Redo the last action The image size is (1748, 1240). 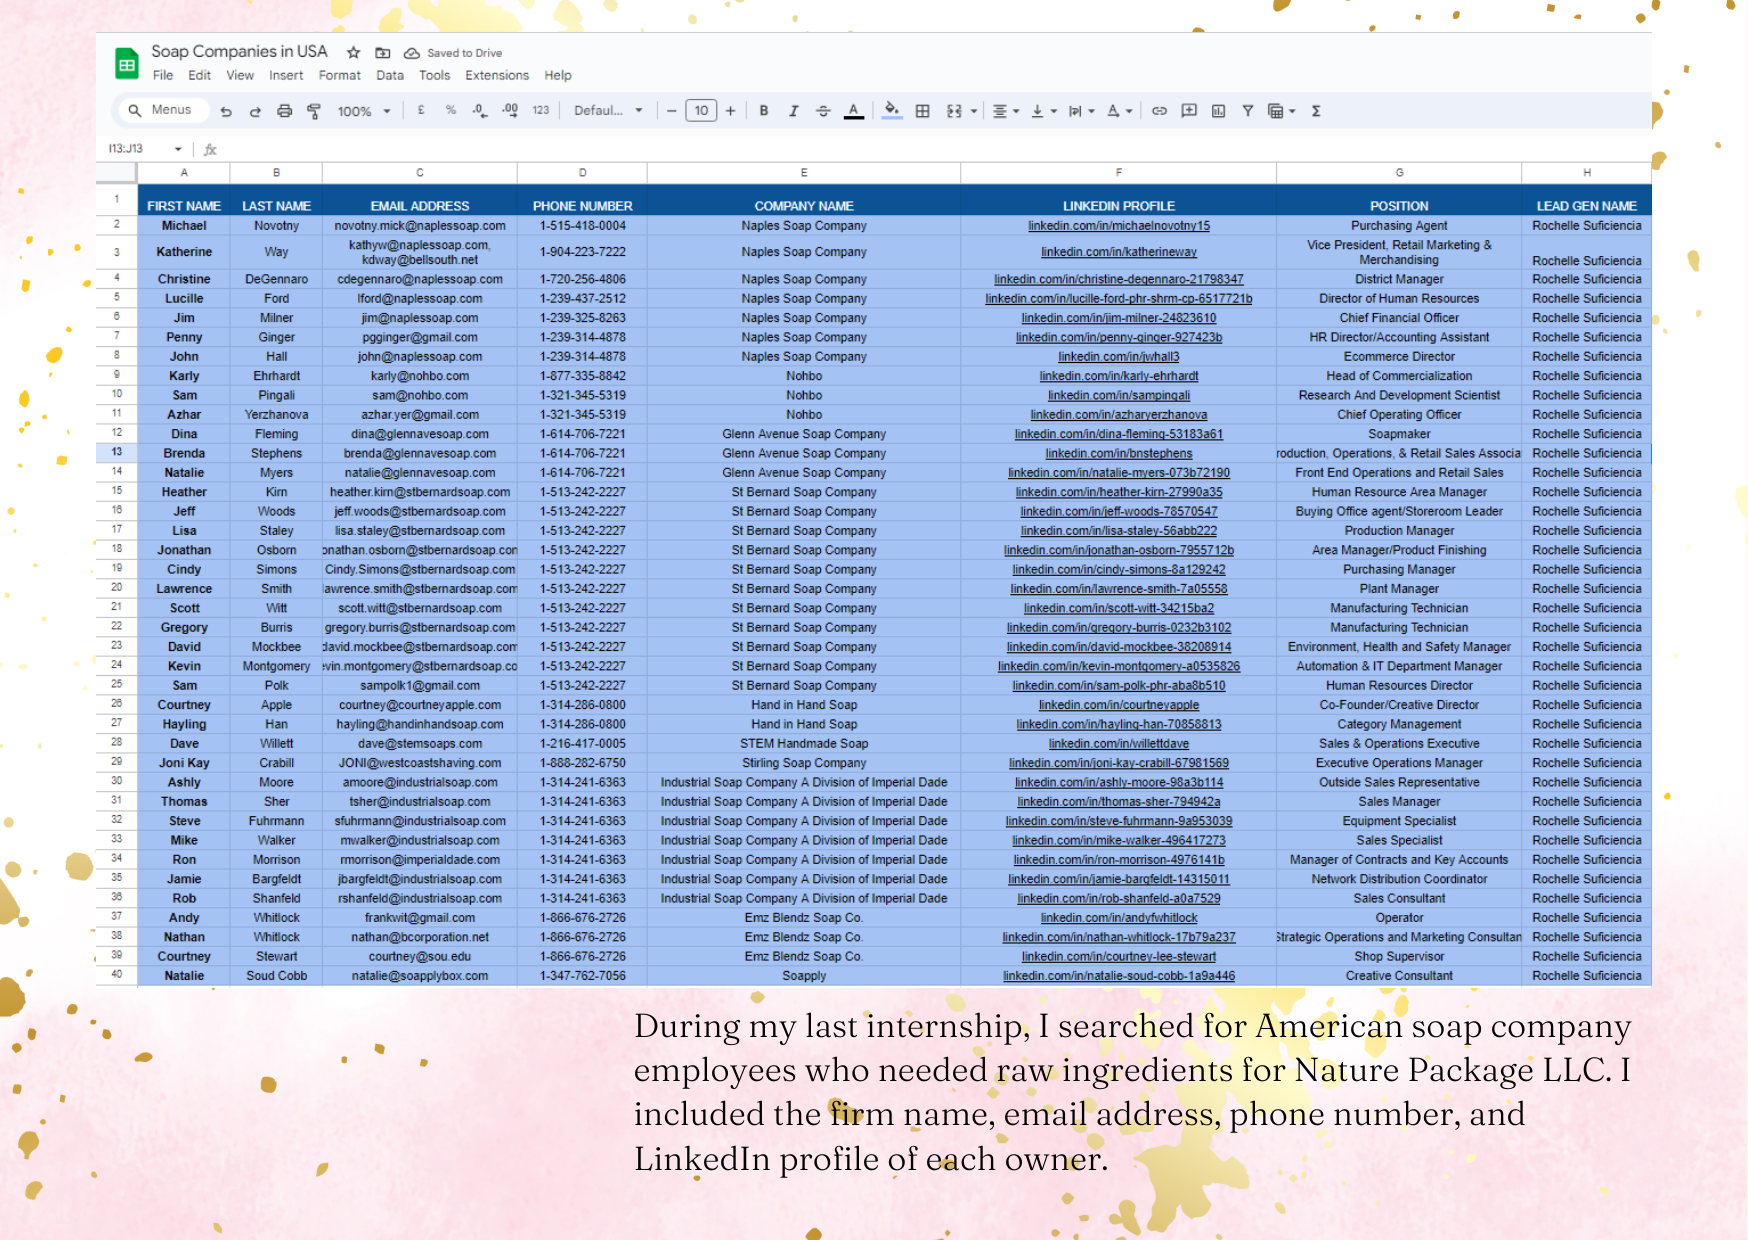pos(255,111)
